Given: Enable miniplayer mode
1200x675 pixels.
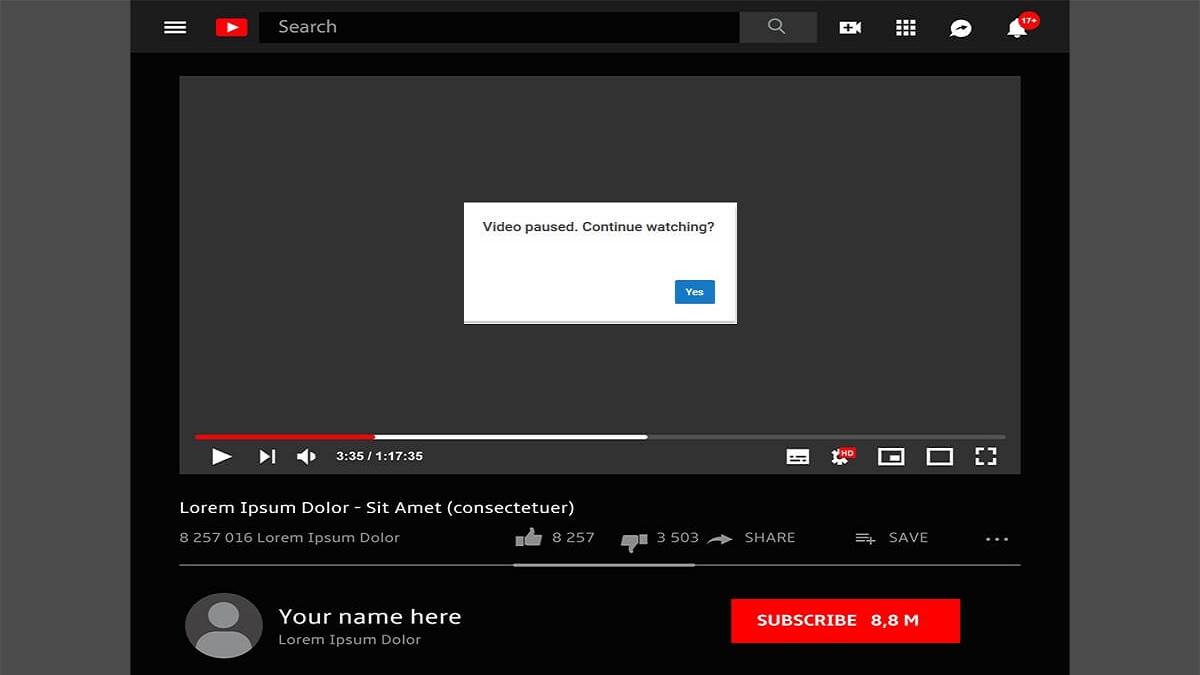Looking at the screenshot, I should point(891,456).
